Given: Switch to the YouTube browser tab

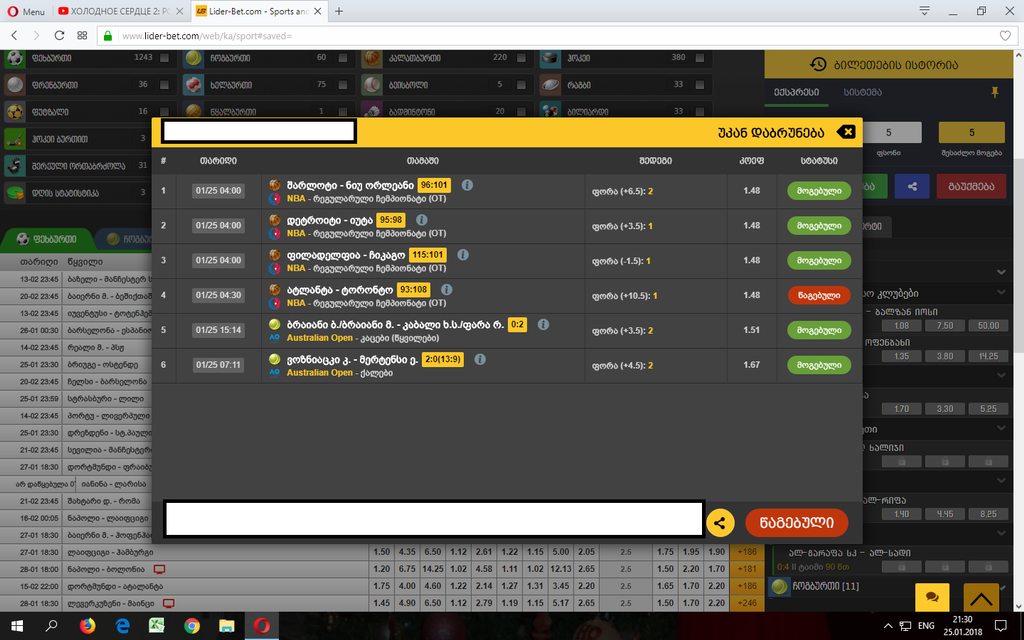Looking at the screenshot, I should pos(121,11).
